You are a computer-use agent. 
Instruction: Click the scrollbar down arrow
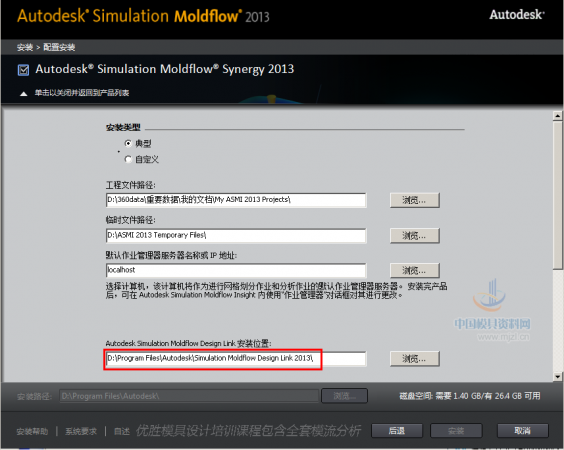tap(558, 377)
